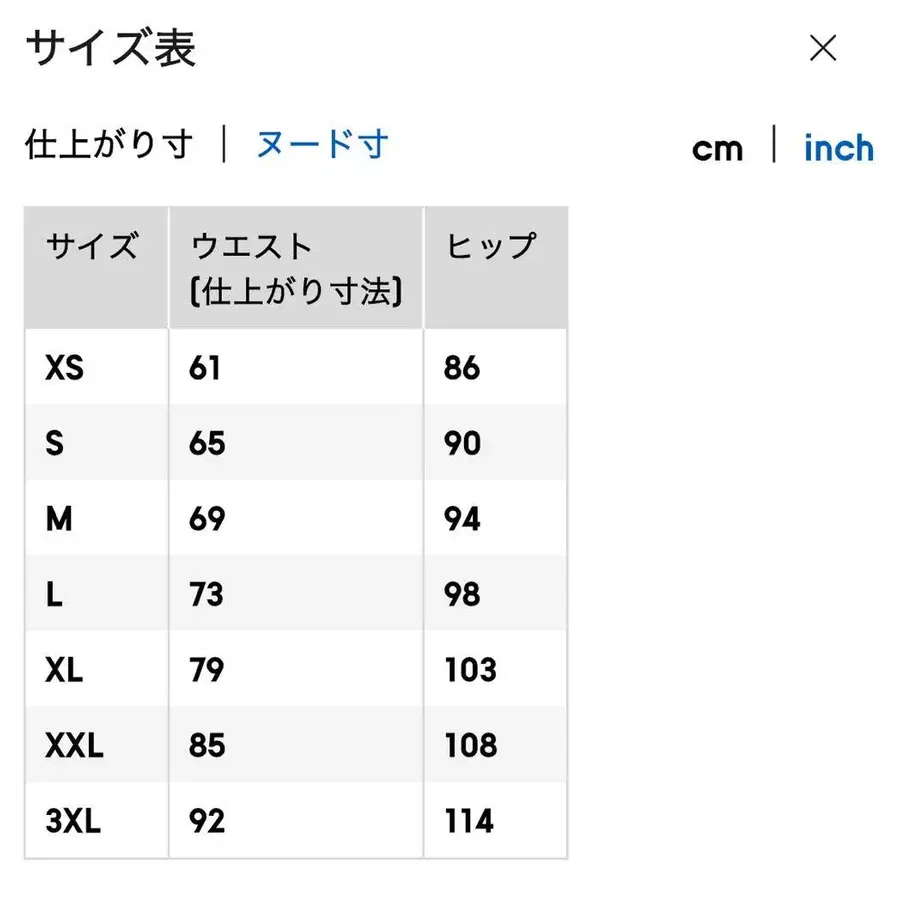
Task: Click the waist value 69 for size M
Action: coord(206,519)
